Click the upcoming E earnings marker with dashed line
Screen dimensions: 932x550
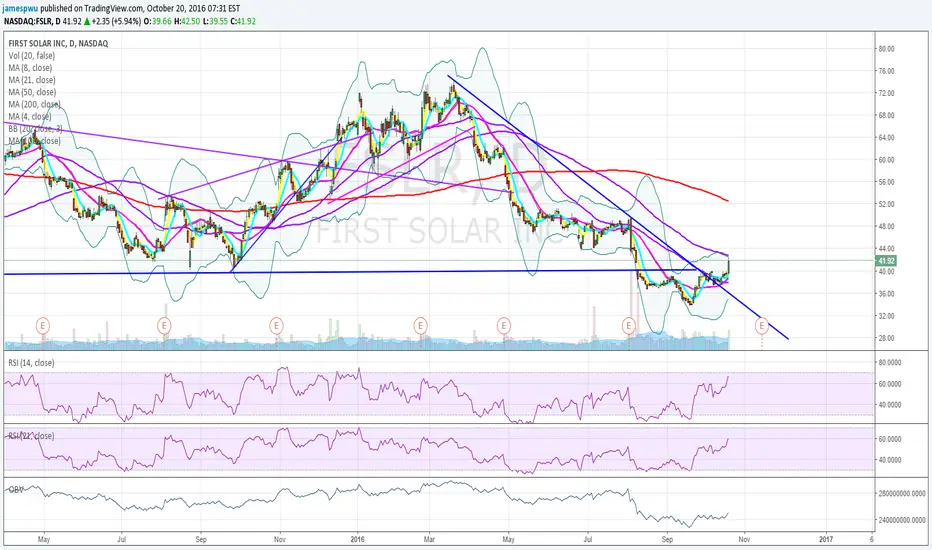[762, 325]
